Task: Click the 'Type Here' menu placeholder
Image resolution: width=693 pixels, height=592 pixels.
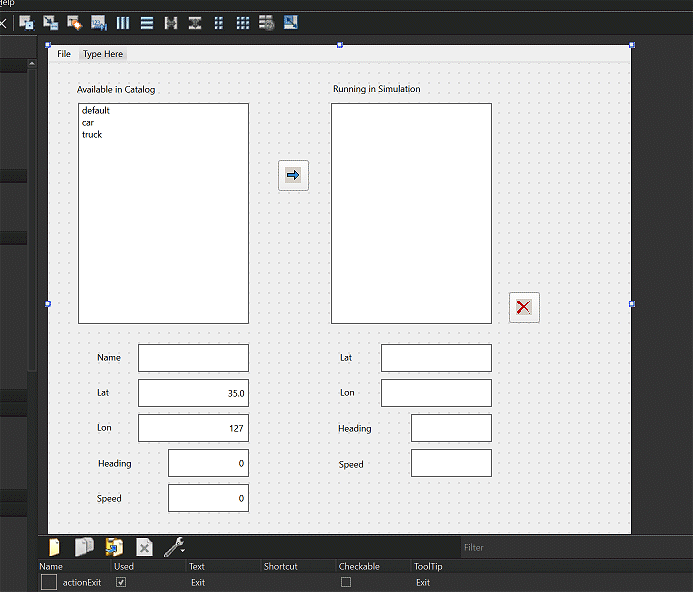Action: click(x=103, y=54)
